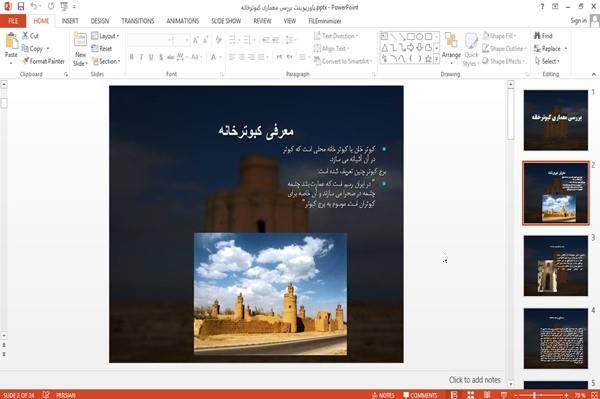Start Slide Show from status bar icon

pyautogui.click(x=504, y=395)
